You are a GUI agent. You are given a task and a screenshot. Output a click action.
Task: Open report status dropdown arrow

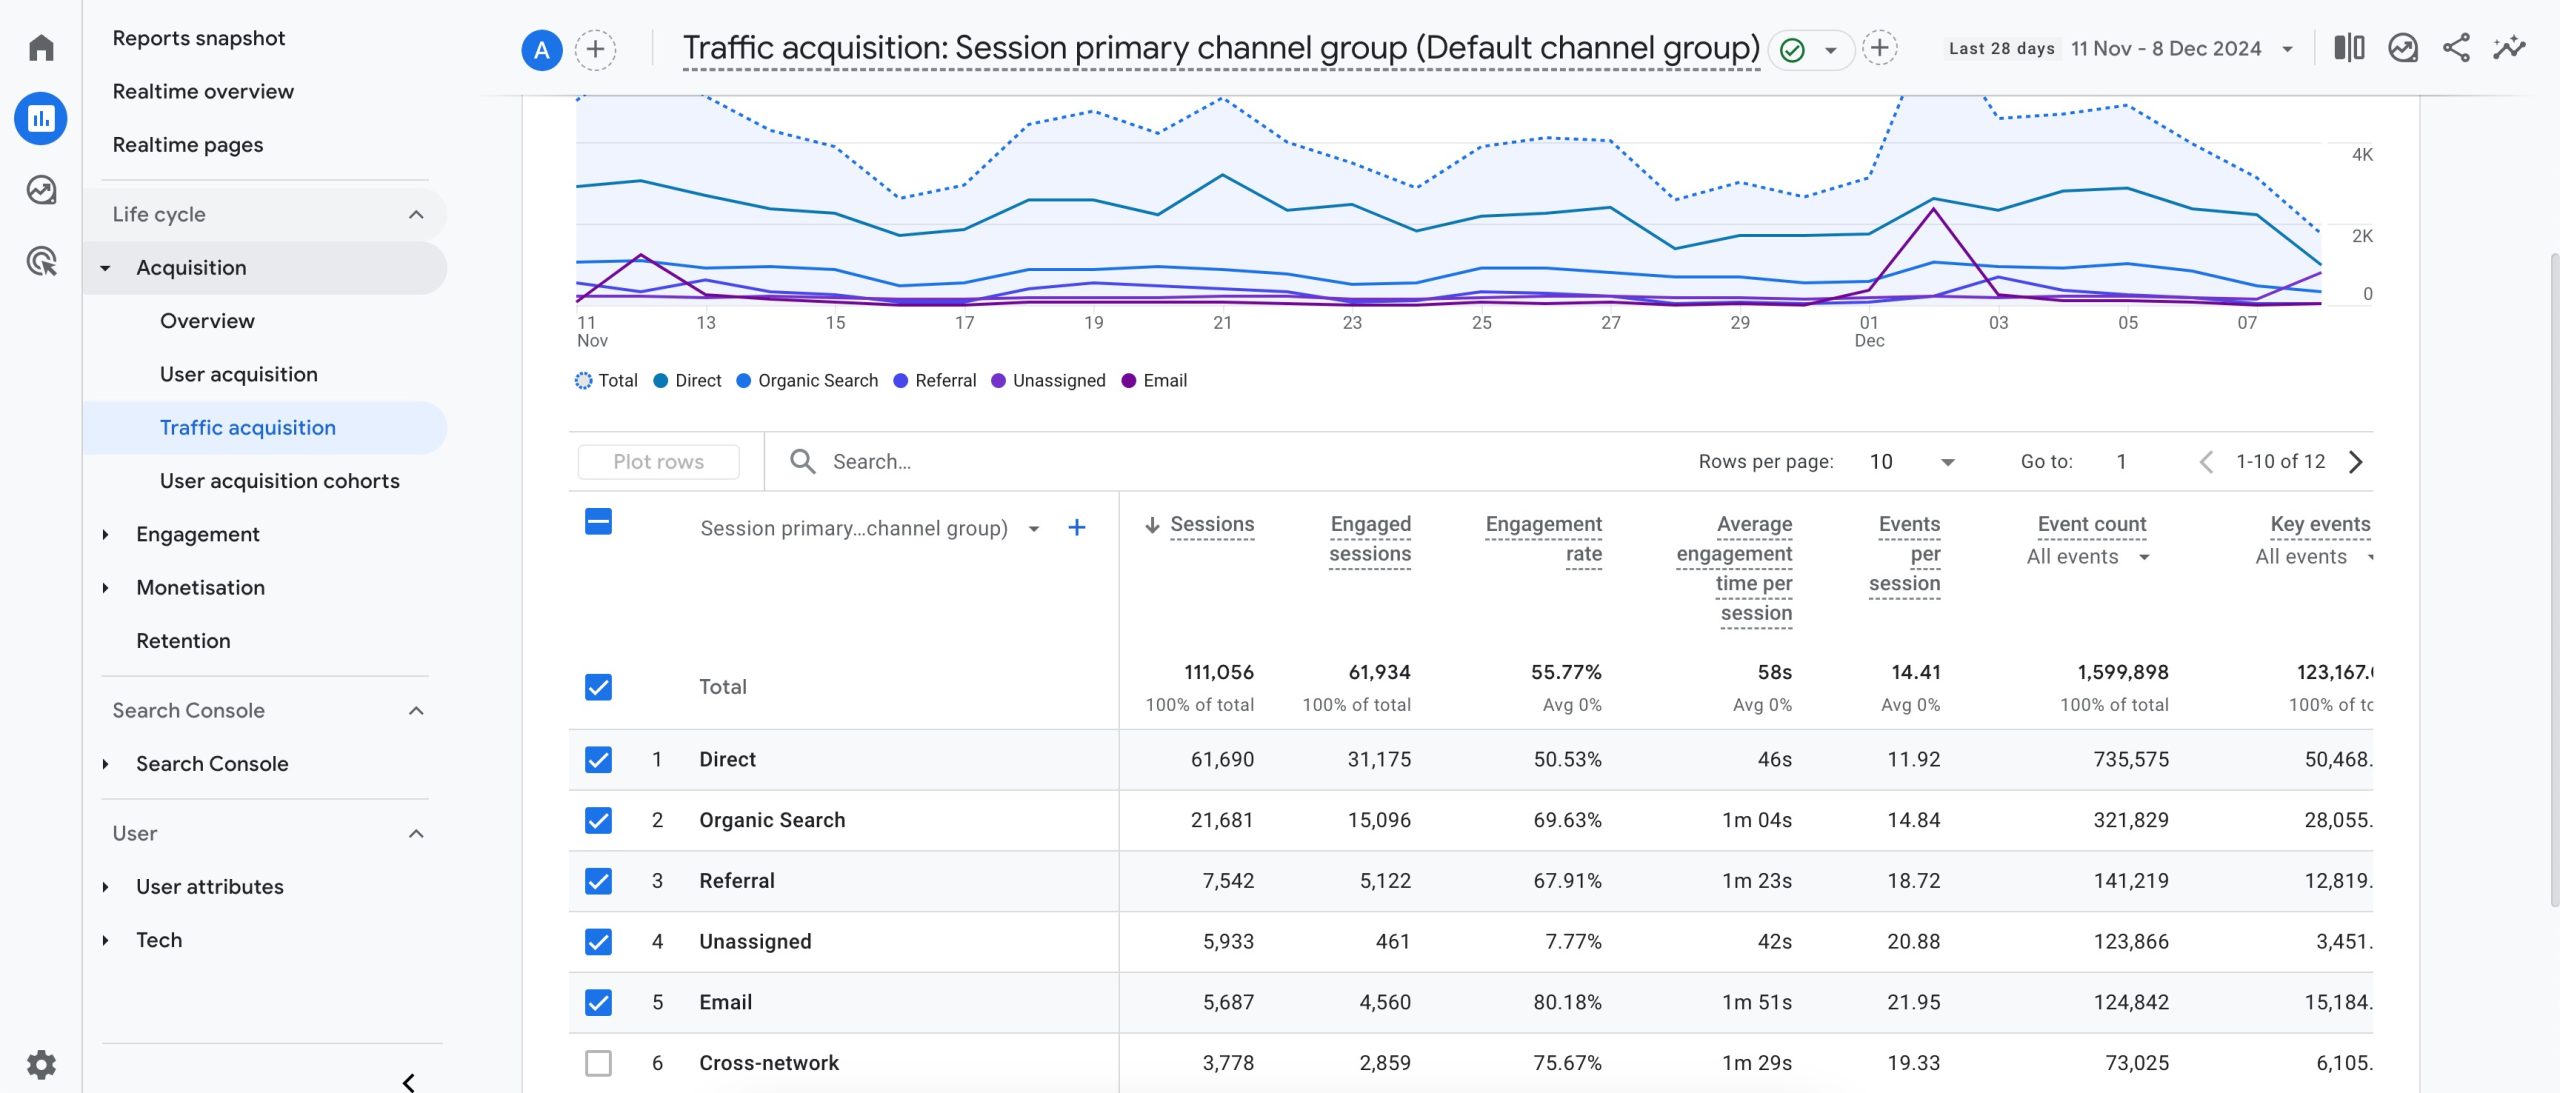1831,50
